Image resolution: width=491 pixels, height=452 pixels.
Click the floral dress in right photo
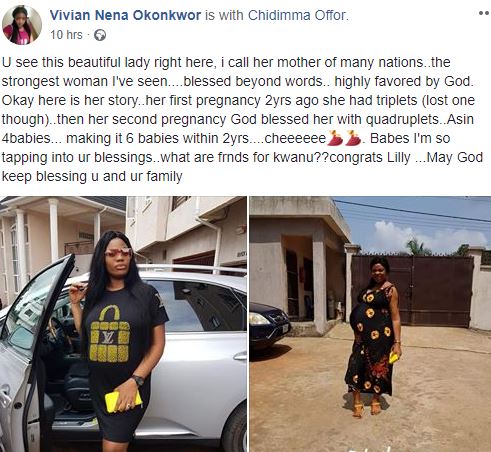pyautogui.click(x=371, y=340)
